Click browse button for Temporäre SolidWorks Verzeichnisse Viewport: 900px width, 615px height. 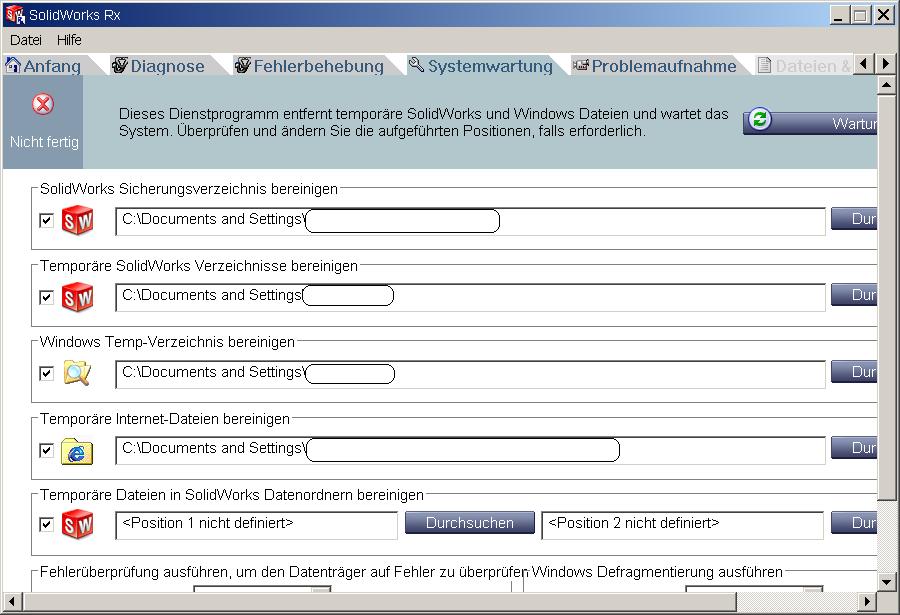[854, 295]
